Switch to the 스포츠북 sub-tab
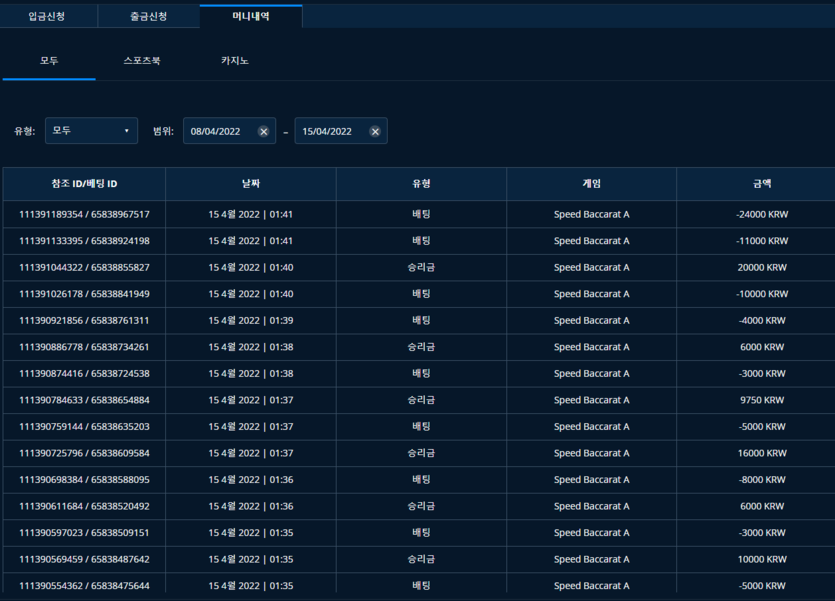835x601 pixels. click(142, 61)
